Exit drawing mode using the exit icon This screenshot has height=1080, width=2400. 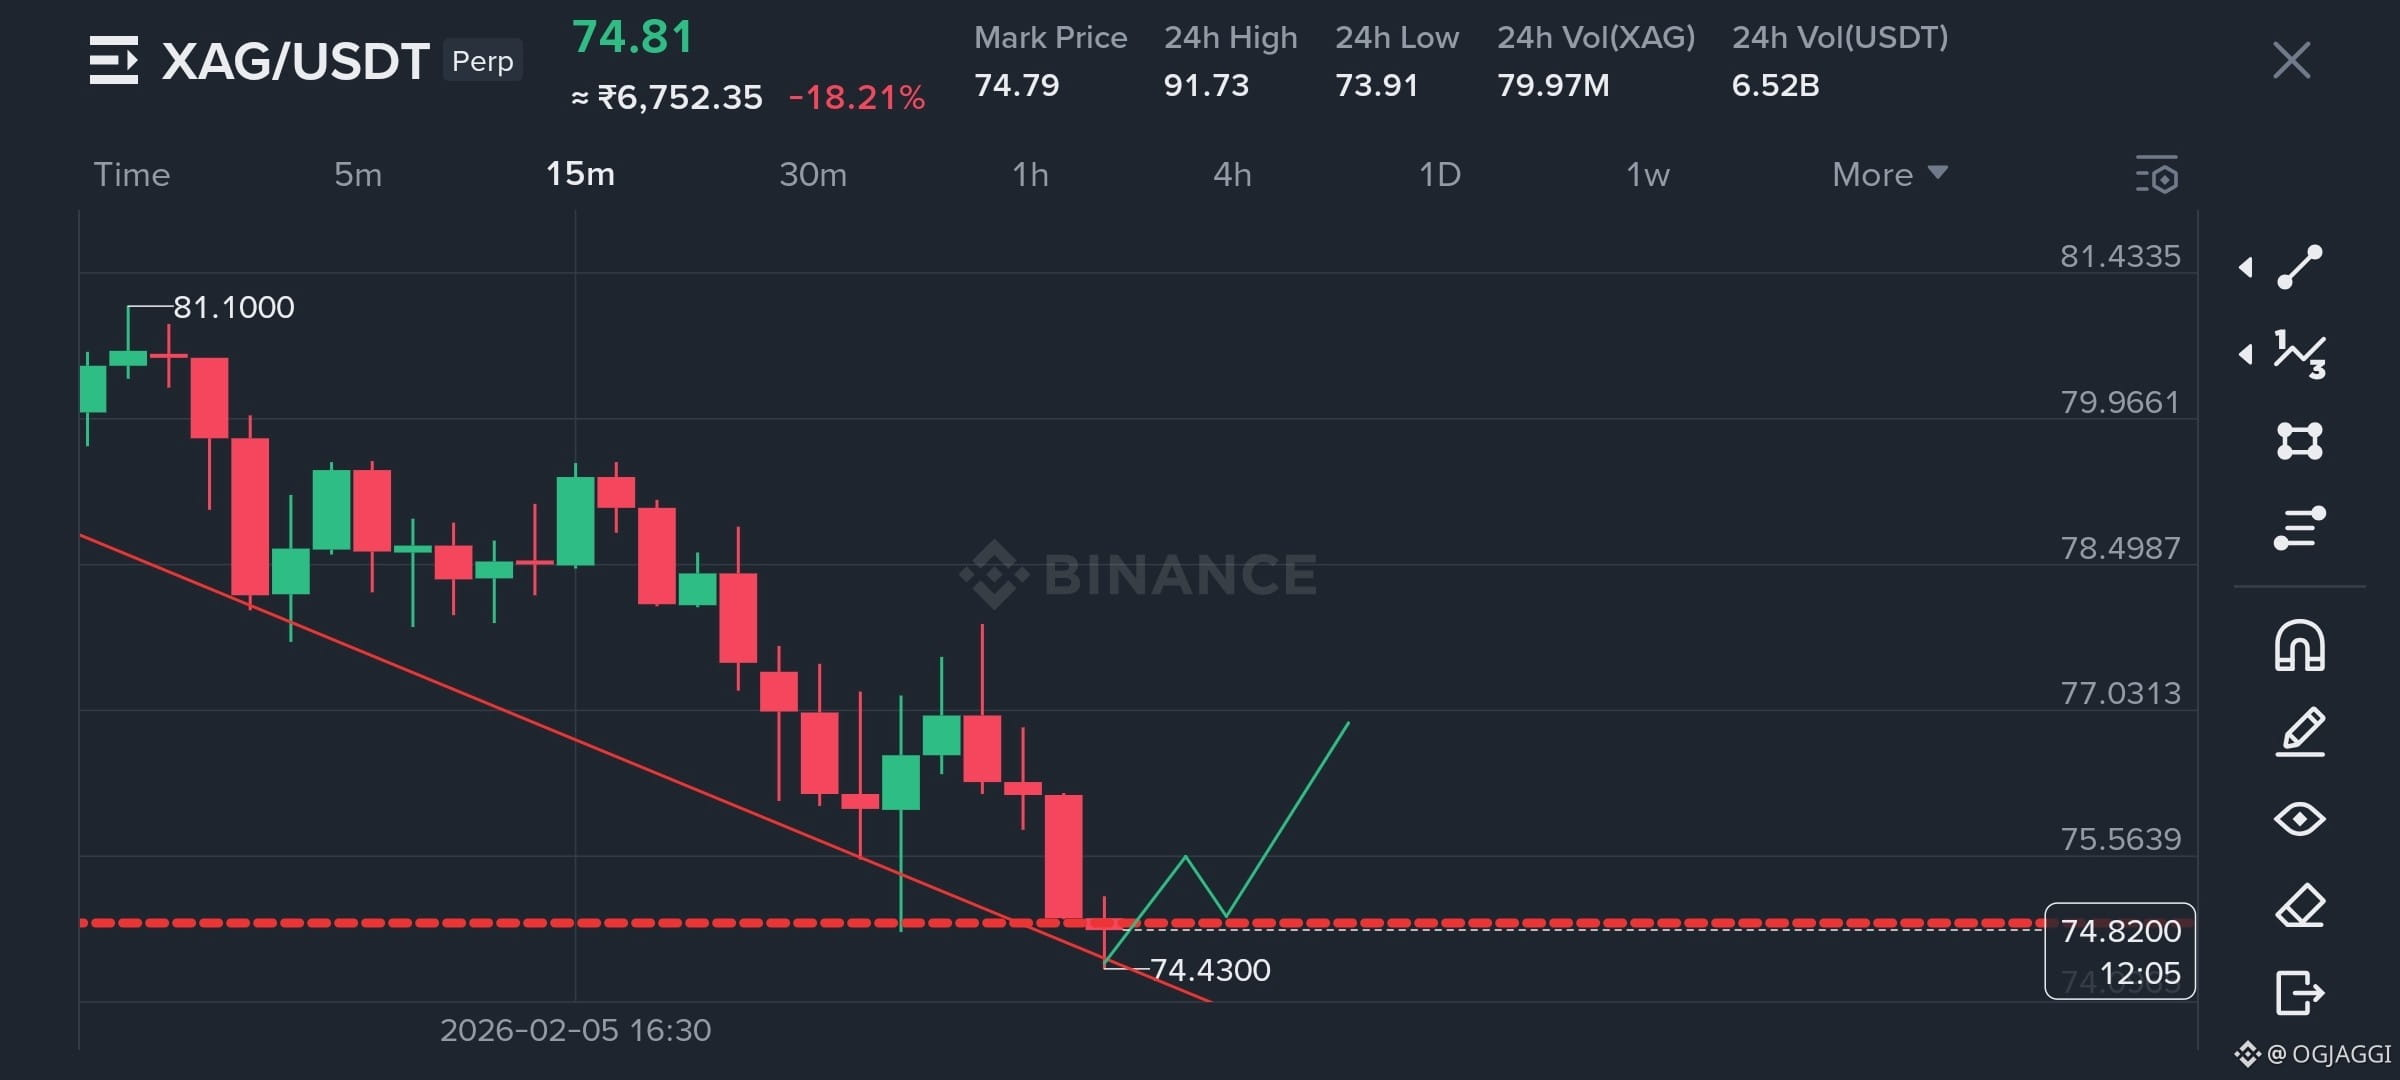(2299, 993)
